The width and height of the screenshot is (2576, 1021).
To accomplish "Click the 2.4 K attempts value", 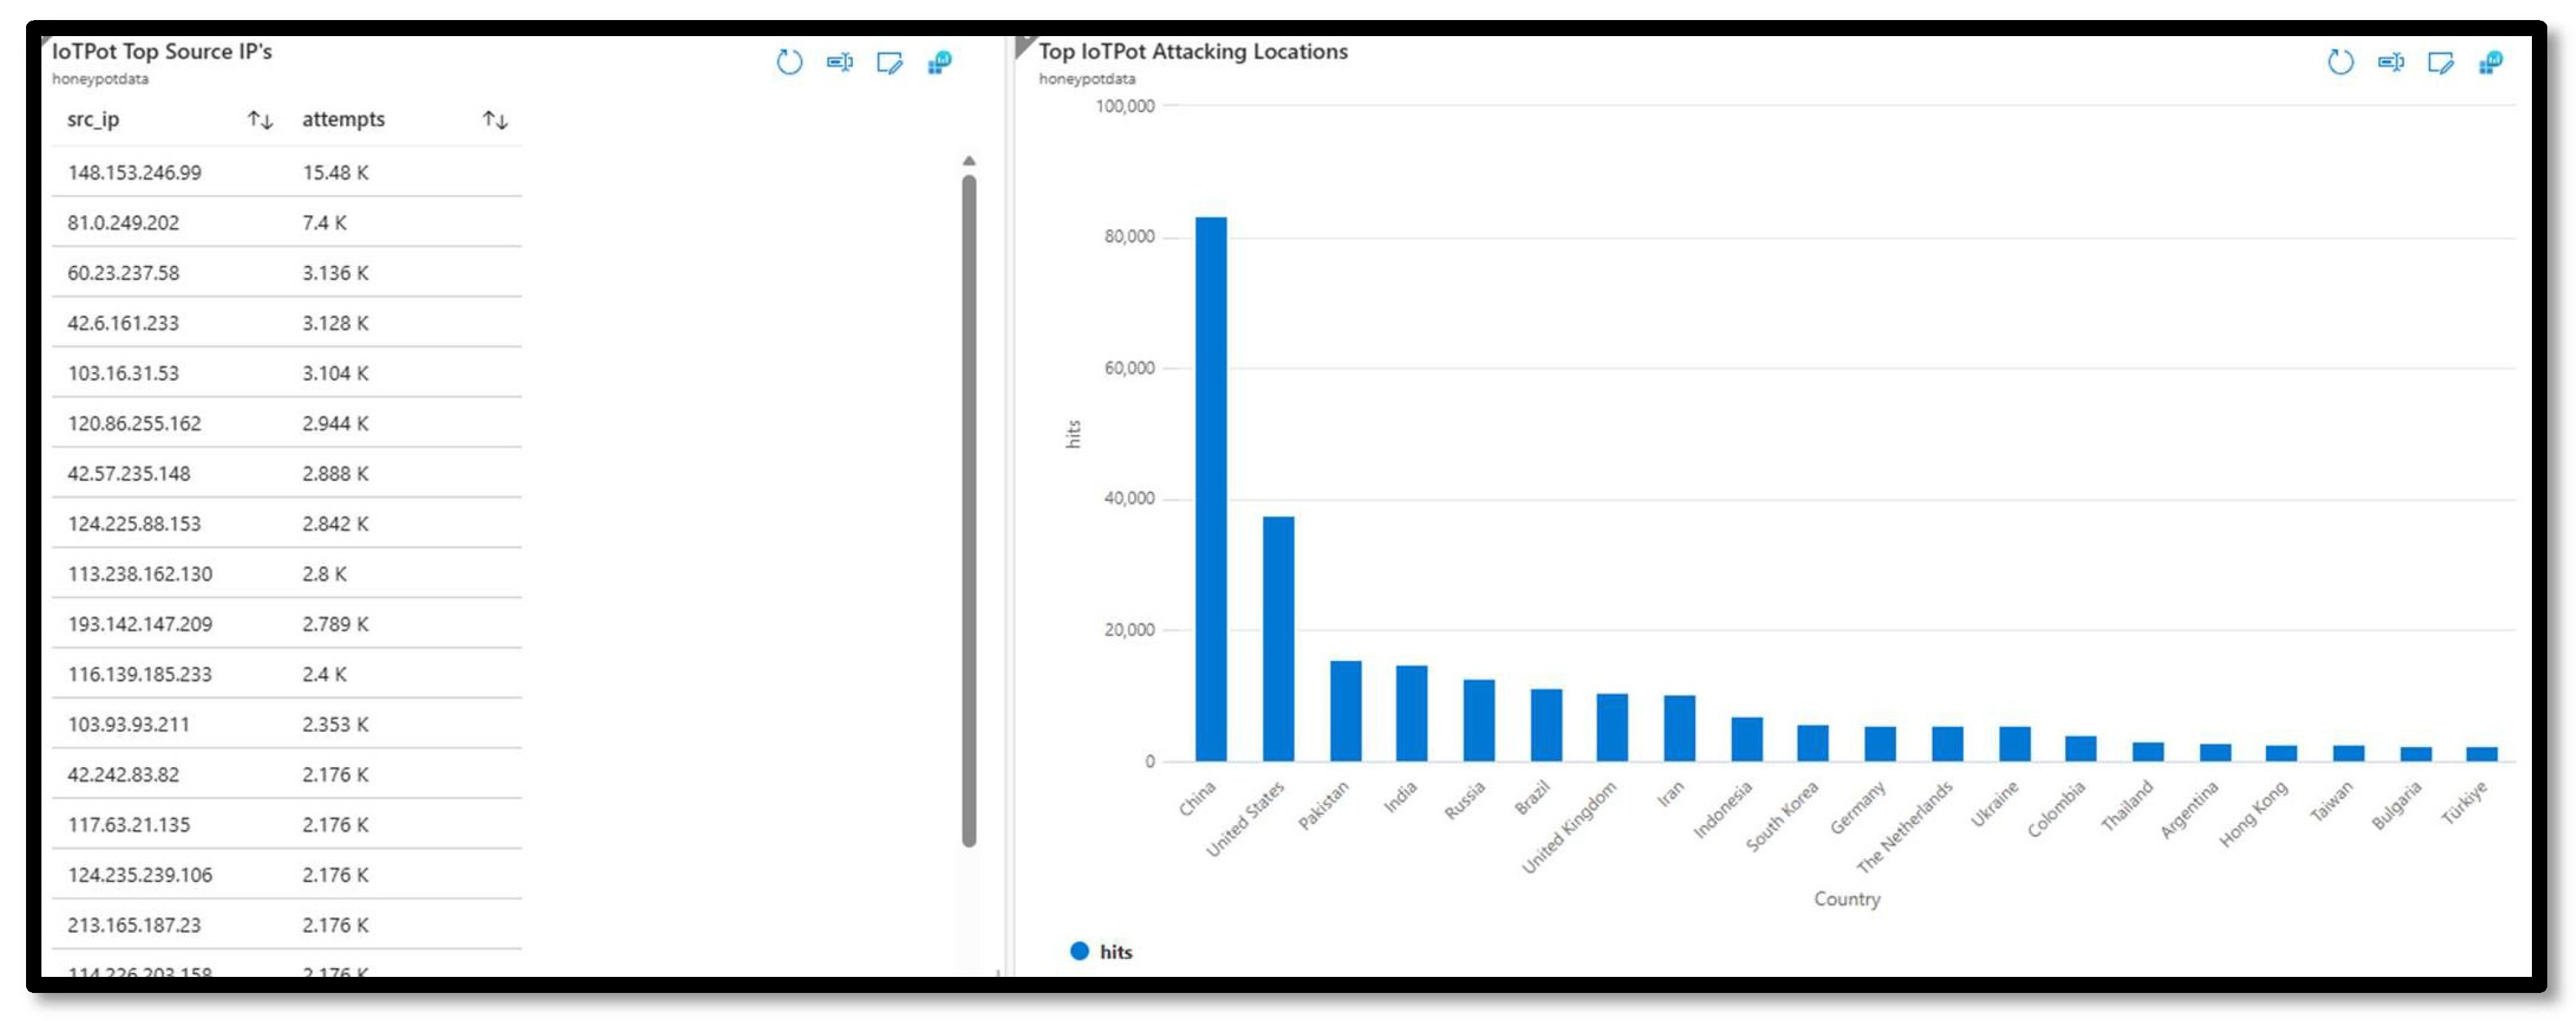I will click(x=324, y=673).
